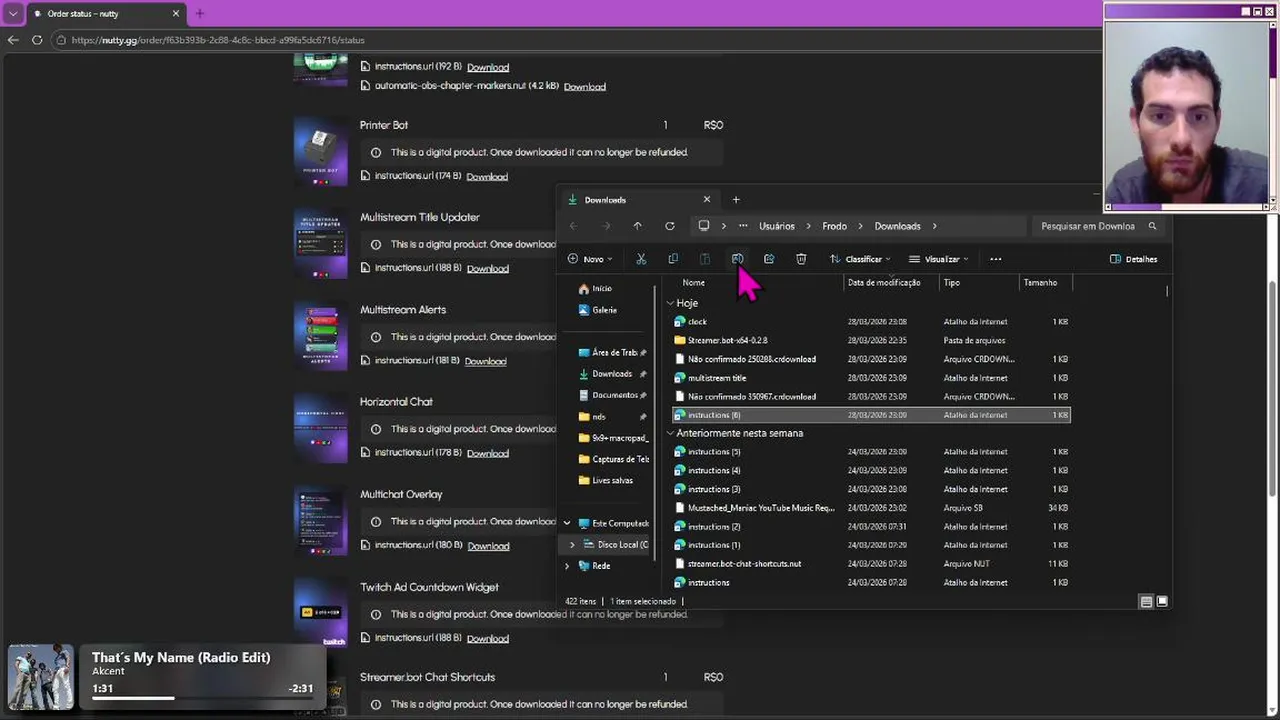Open Documentos in the Explorer sidebar
Screen dimensions: 1280x720
(x=613, y=395)
